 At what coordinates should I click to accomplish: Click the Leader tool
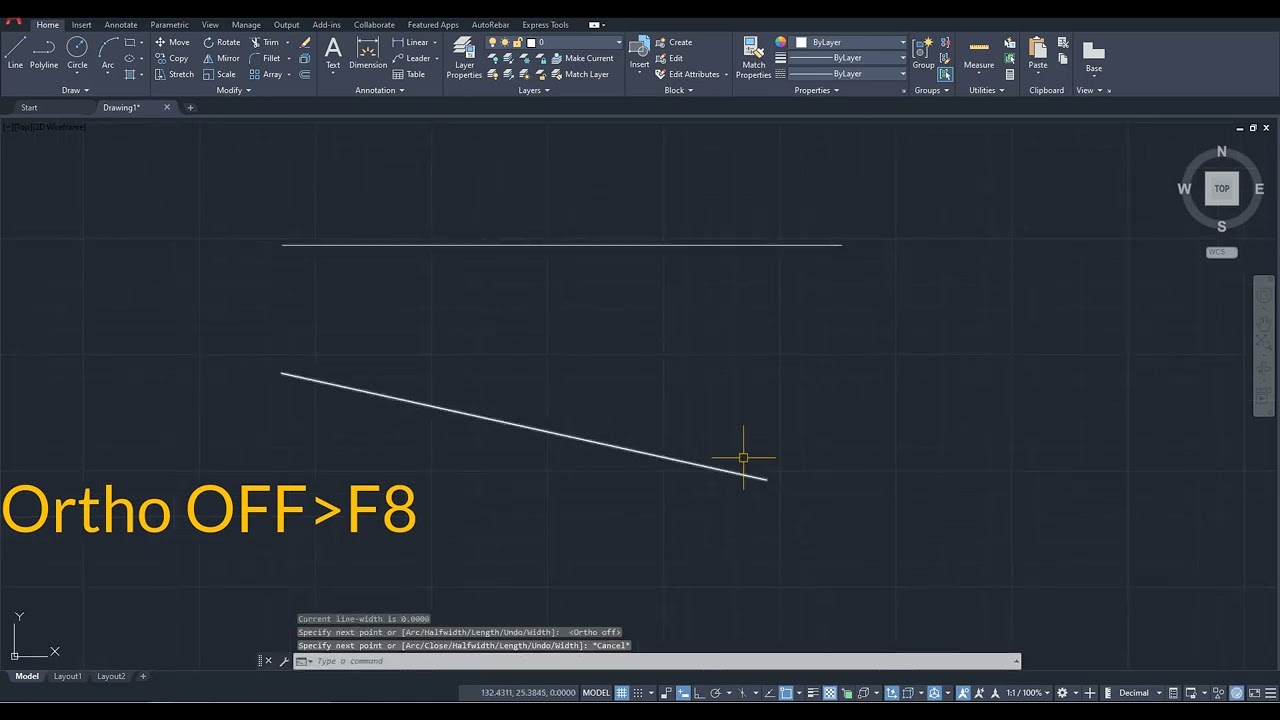click(x=411, y=58)
